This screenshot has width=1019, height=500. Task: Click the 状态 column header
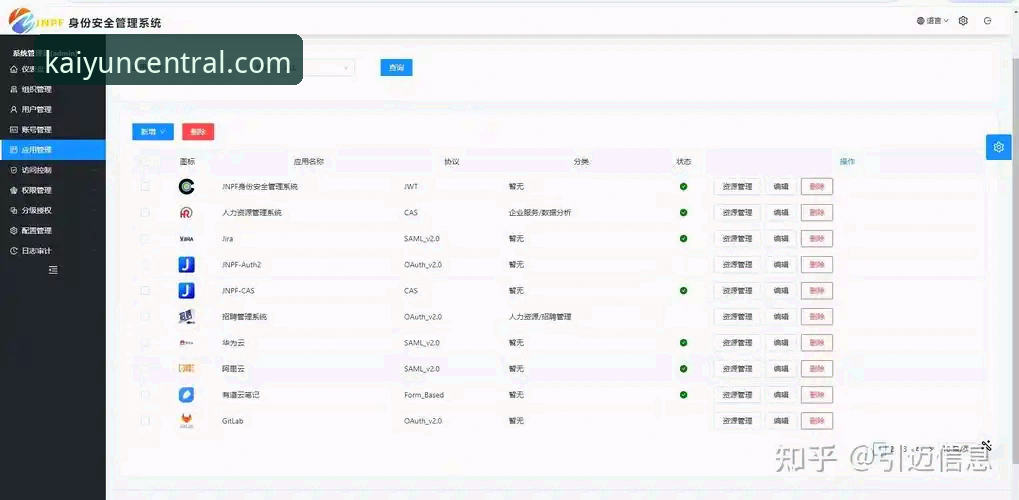[684, 161]
